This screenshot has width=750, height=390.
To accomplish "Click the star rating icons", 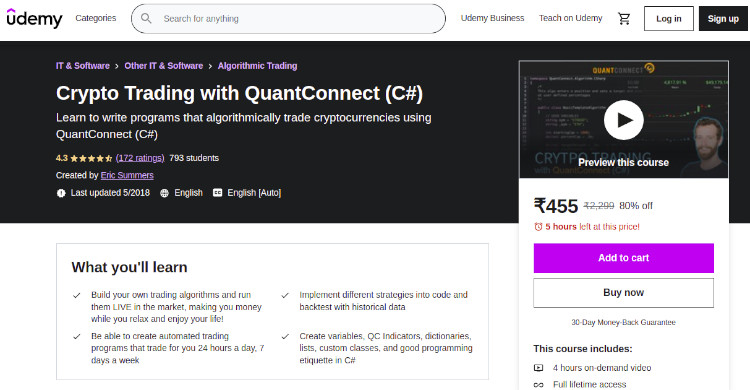I will coord(91,158).
